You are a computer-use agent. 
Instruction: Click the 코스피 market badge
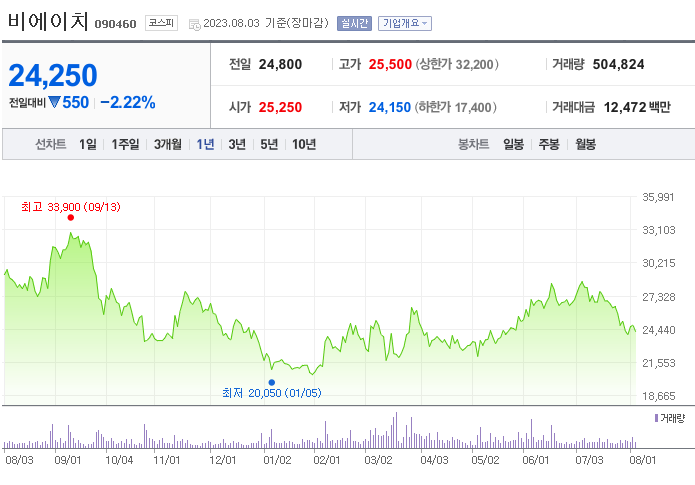coord(161,23)
